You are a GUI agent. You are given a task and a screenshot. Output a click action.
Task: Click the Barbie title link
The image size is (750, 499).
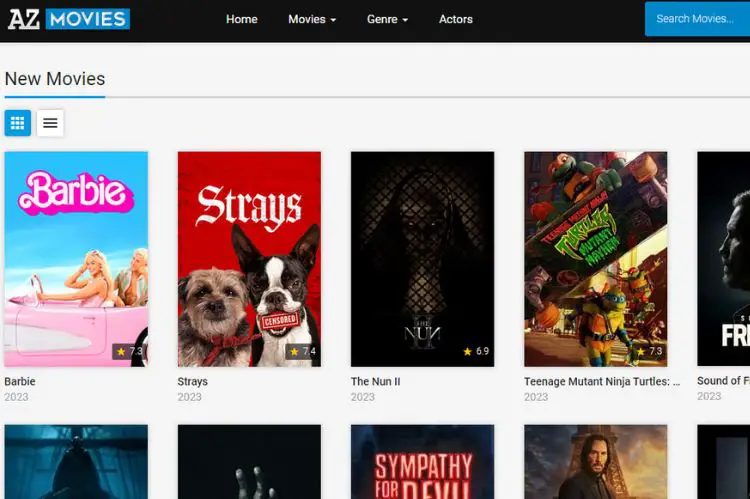(x=20, y=381)
